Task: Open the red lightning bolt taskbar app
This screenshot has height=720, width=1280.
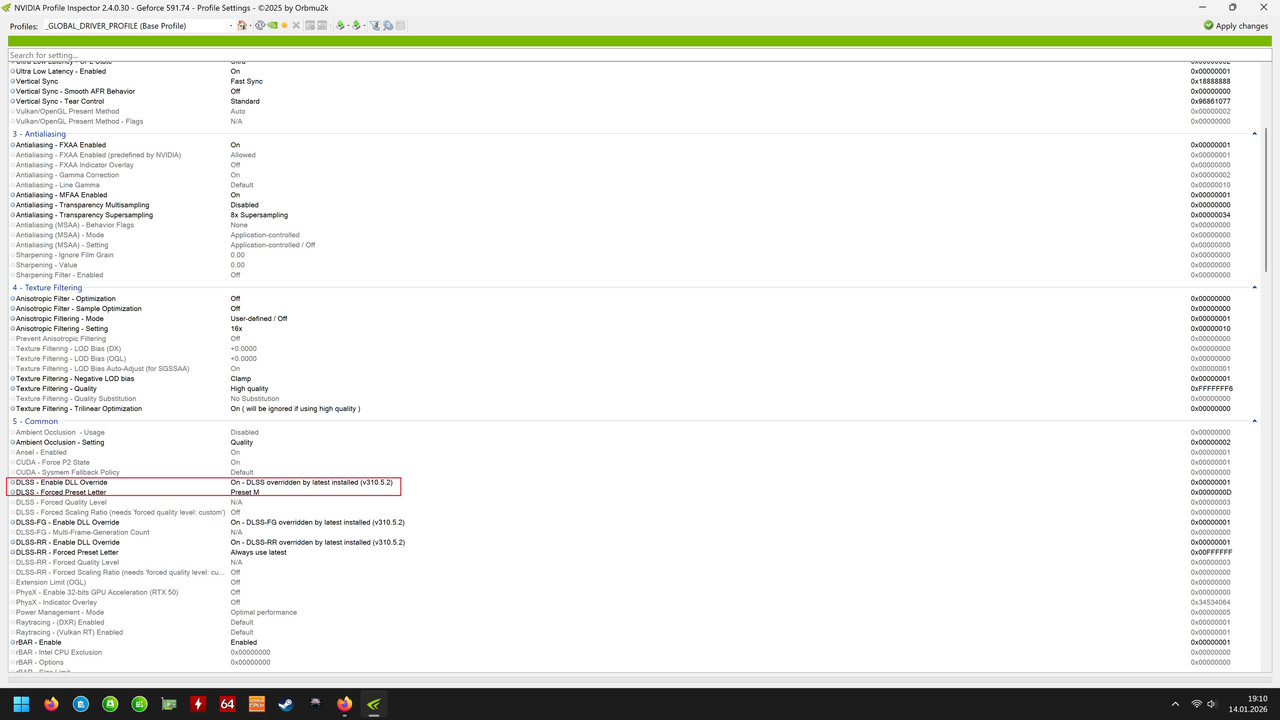Action: pos(198,704)
